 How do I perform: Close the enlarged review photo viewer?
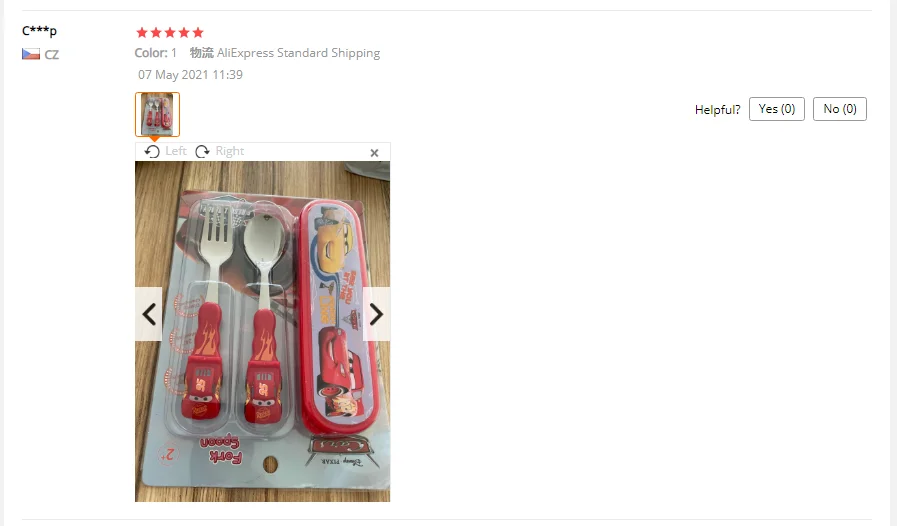(374, 153)
